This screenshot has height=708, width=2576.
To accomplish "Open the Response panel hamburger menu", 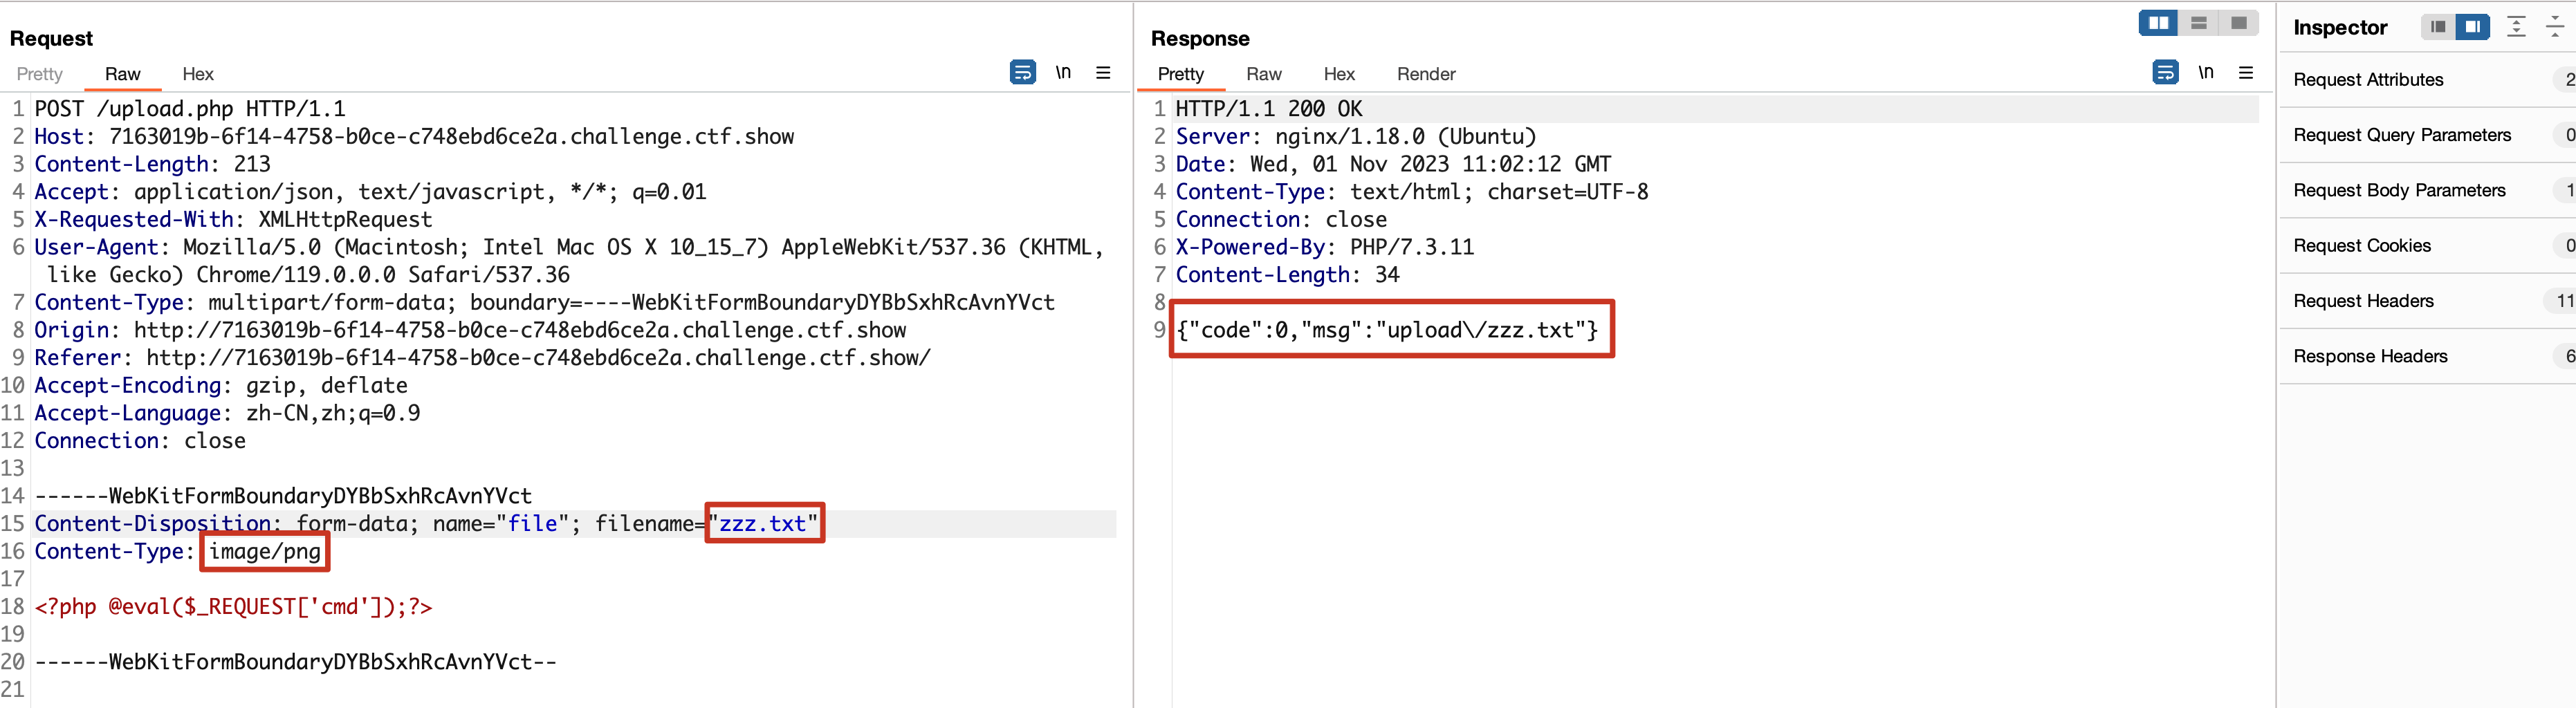I will point(2246,72).
